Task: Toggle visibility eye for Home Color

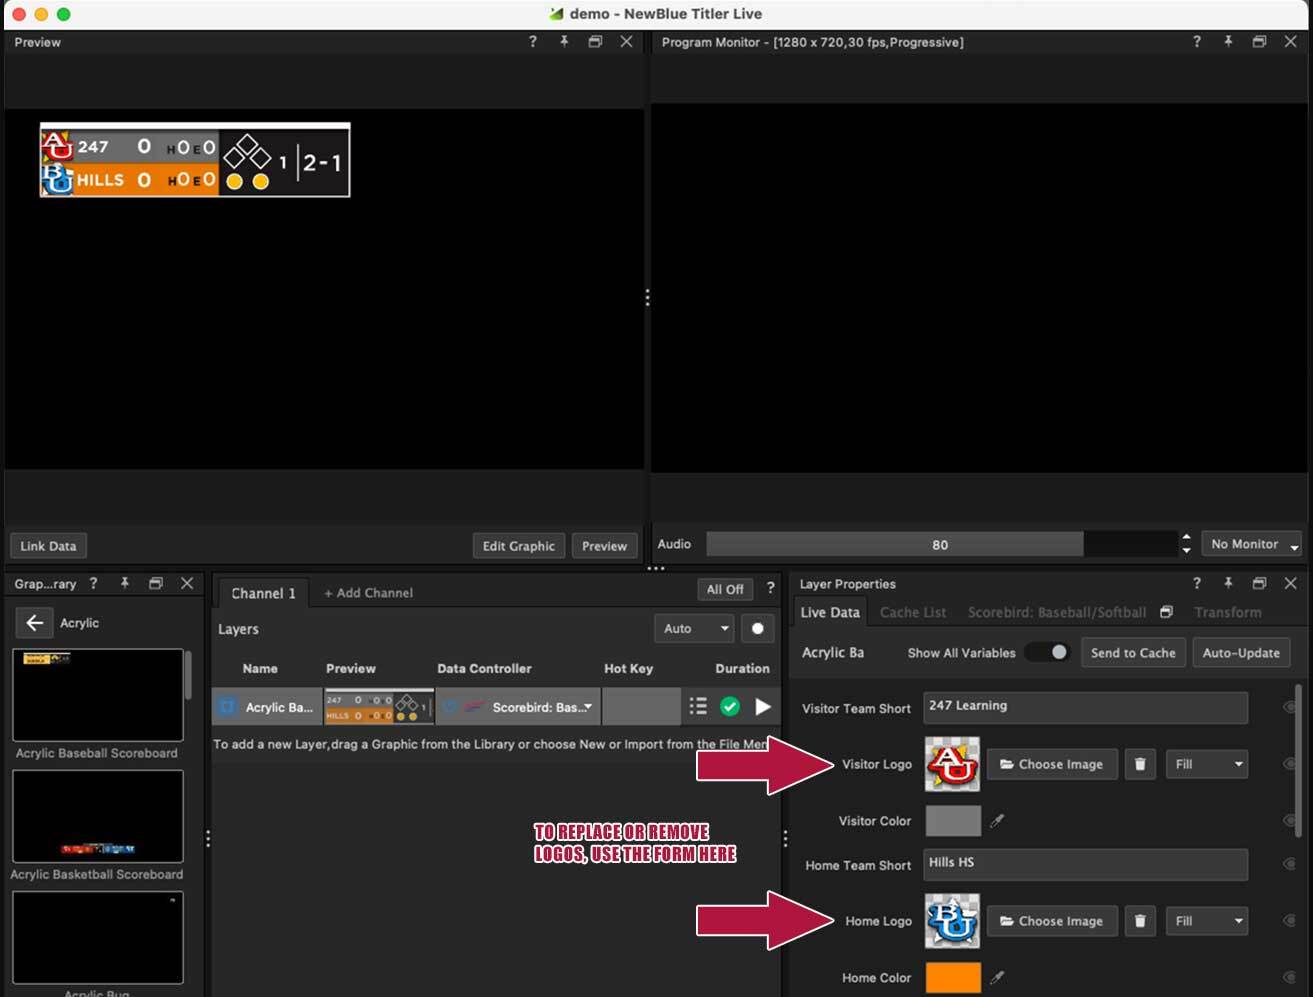Action: (1290, 978)
